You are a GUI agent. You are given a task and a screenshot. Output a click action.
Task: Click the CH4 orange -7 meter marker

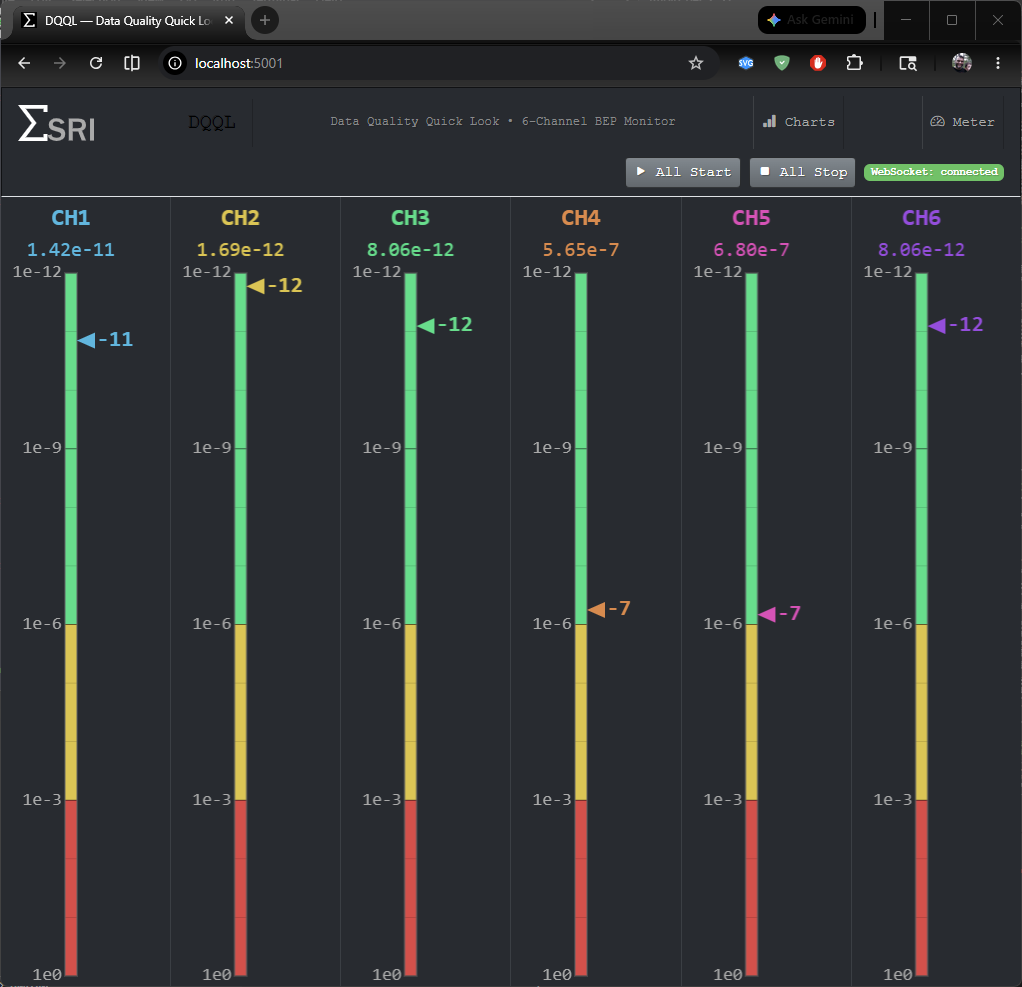(x=609, y=609)
